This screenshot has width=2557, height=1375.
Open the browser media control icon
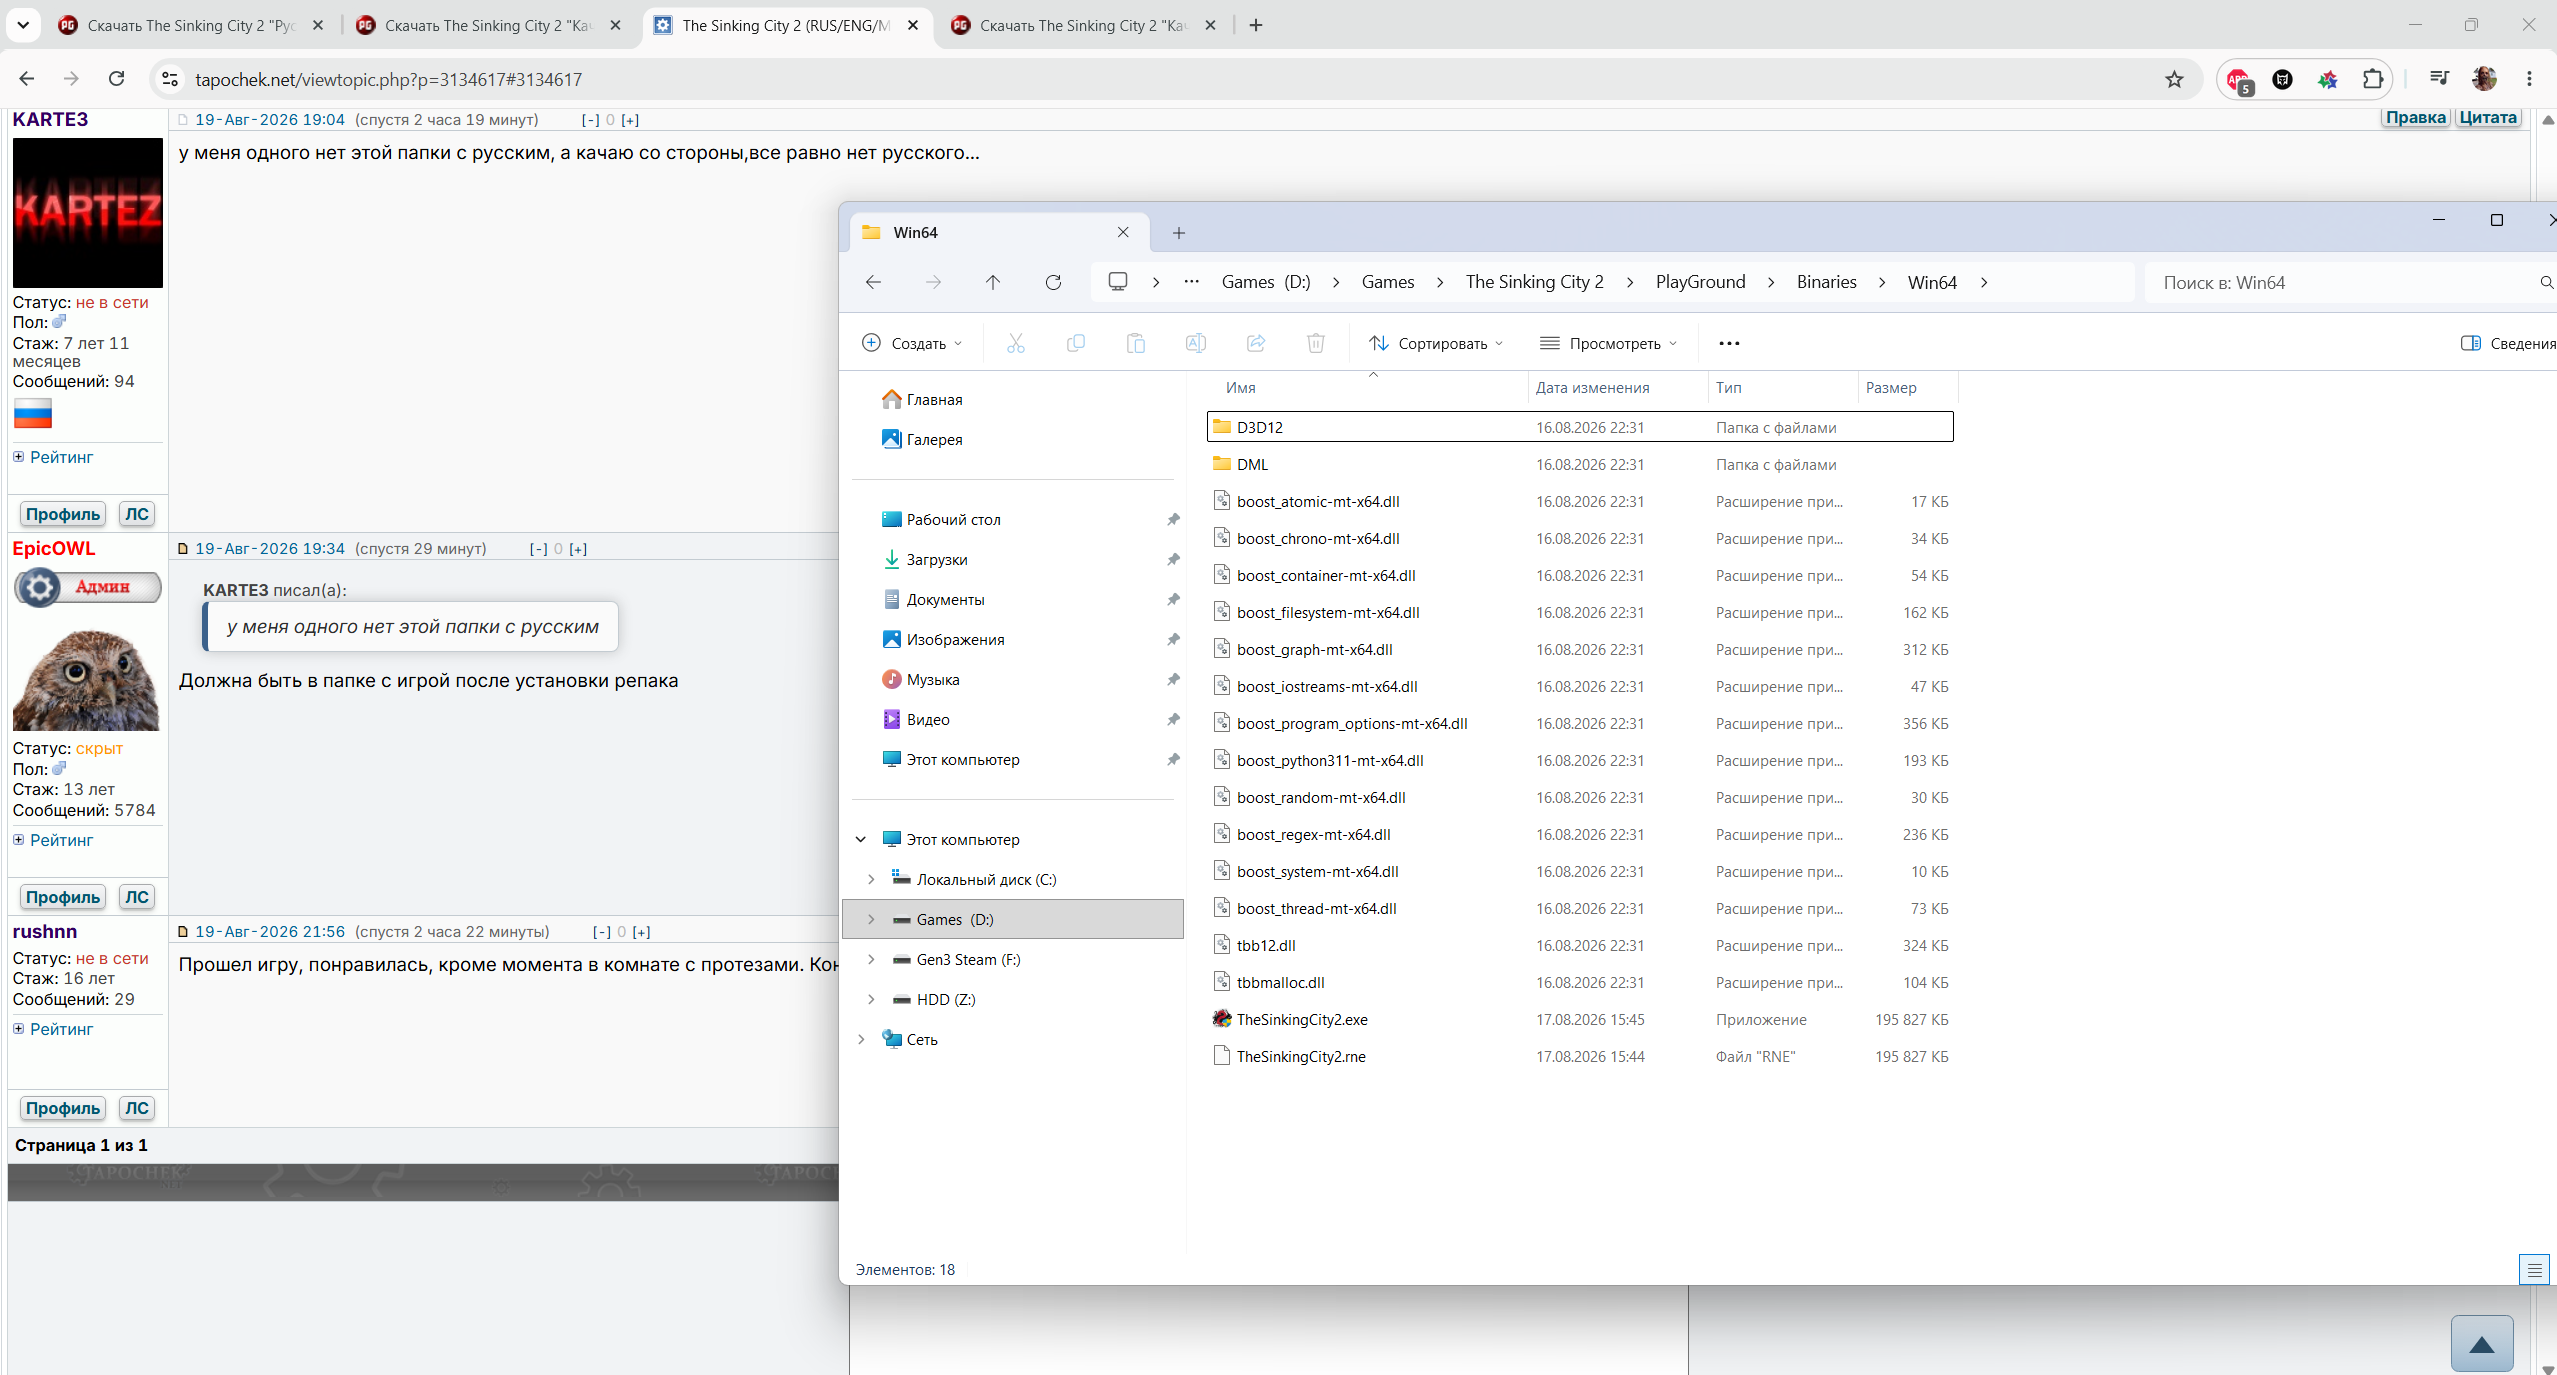tap(2439, 79)
